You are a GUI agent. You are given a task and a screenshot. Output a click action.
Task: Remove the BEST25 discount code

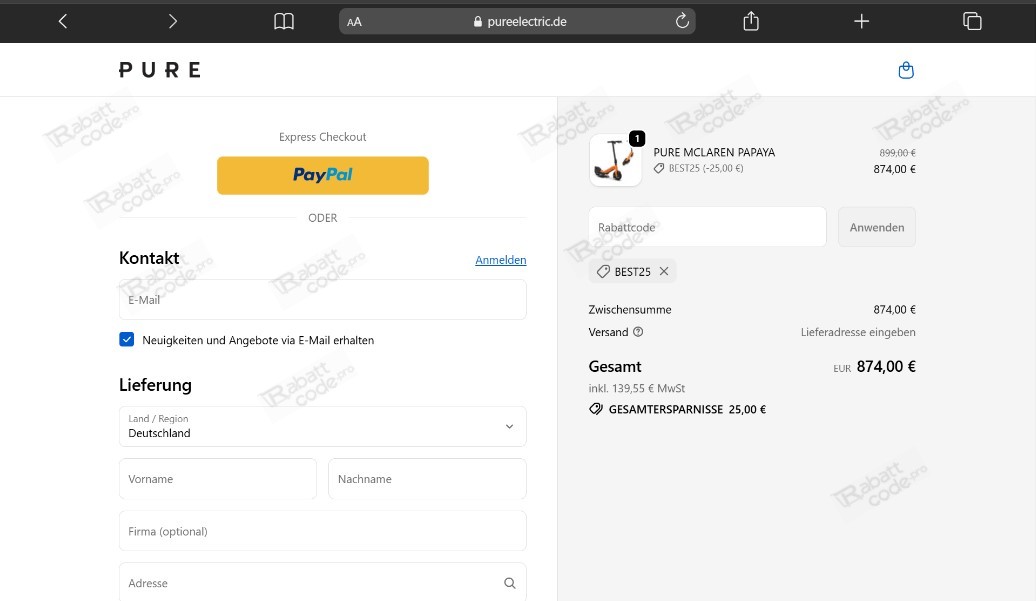pos(663,272)
